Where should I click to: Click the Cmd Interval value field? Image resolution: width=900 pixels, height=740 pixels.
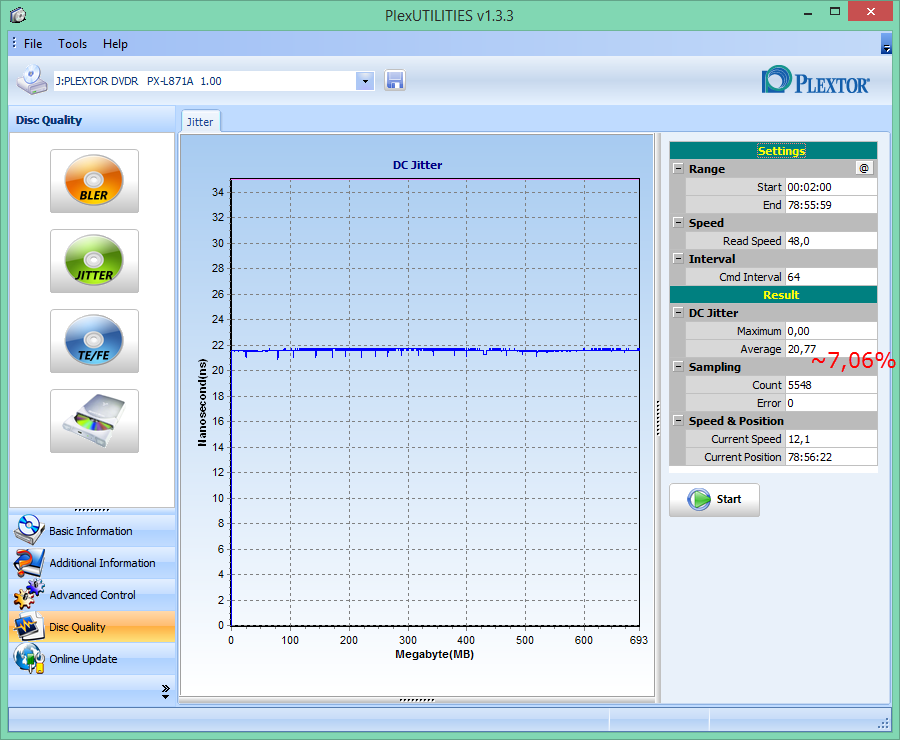831,277
